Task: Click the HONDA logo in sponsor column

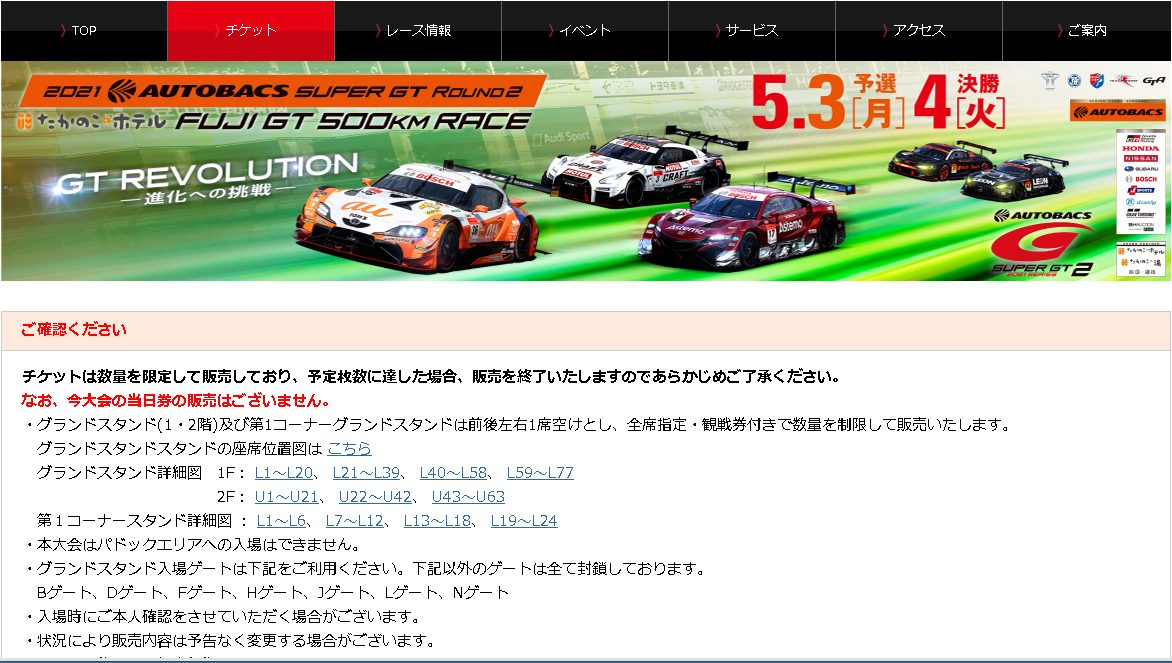Action: (1141, 148)
